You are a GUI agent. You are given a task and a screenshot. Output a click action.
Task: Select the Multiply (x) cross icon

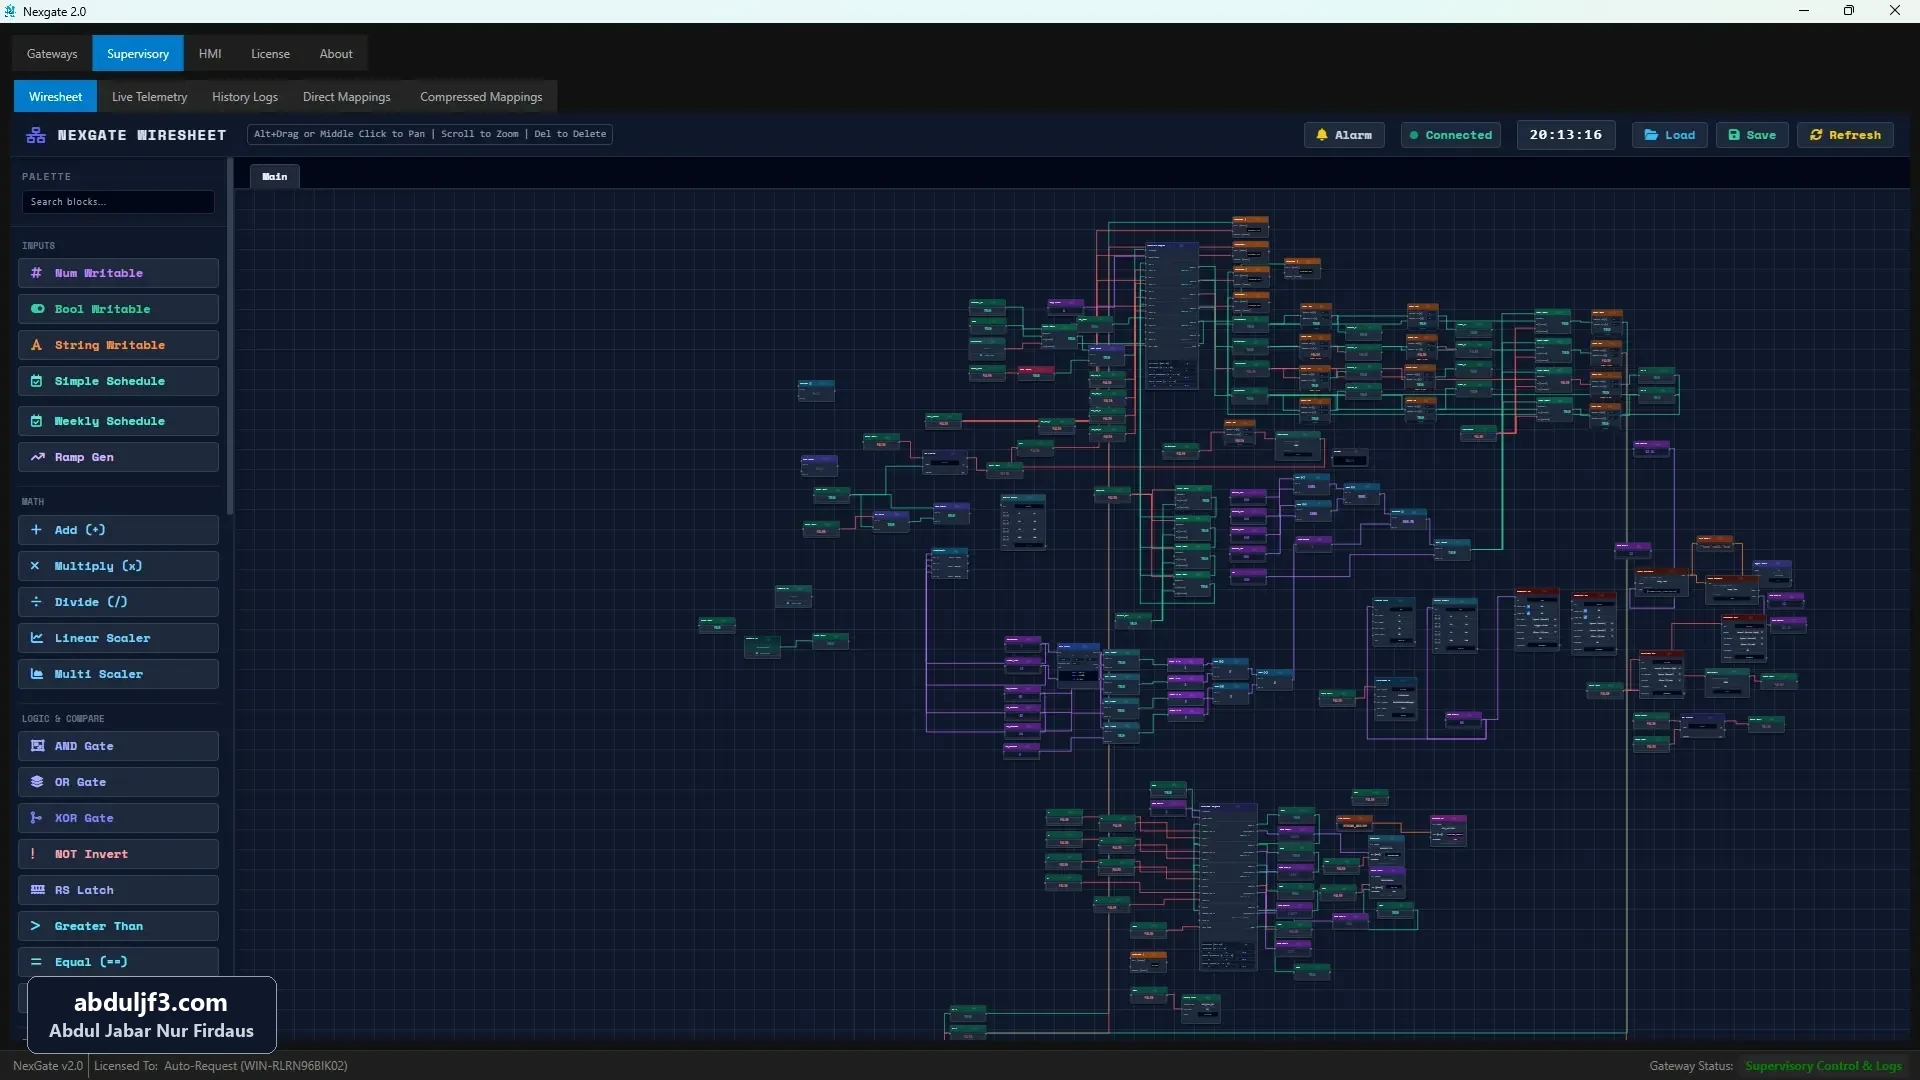pos(35,566)
